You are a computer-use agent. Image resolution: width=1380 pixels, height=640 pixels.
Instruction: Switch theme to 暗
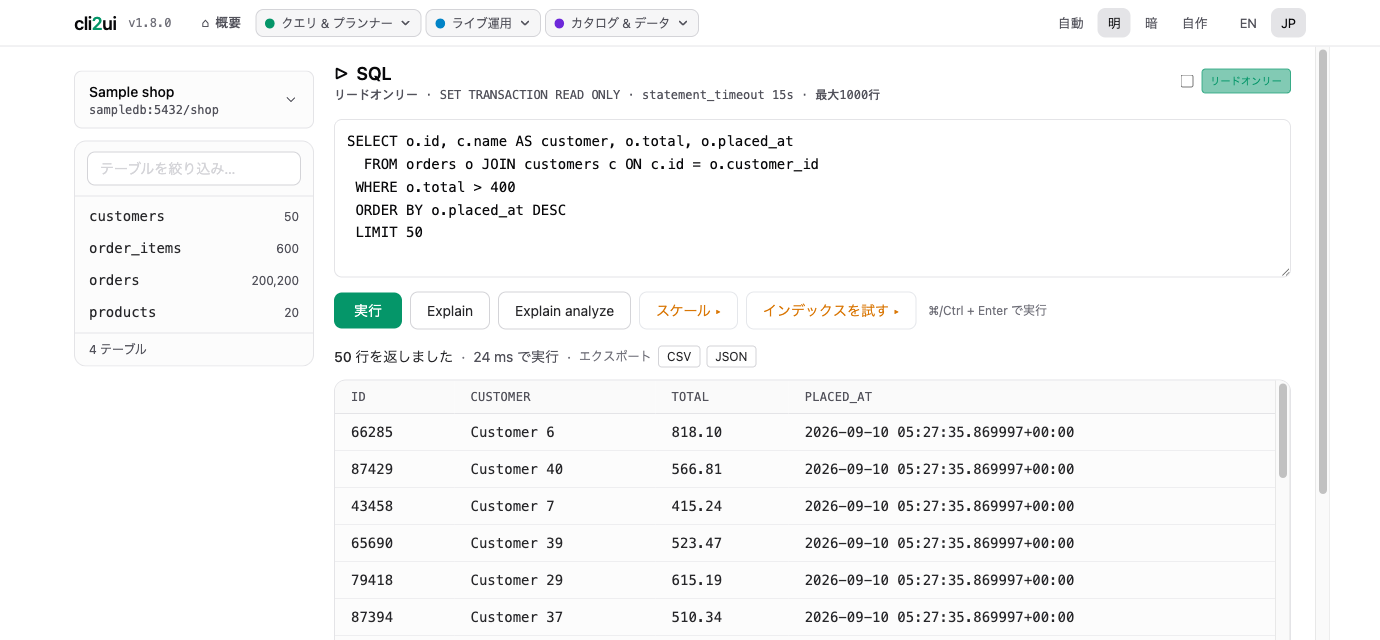pos(1151,23)
